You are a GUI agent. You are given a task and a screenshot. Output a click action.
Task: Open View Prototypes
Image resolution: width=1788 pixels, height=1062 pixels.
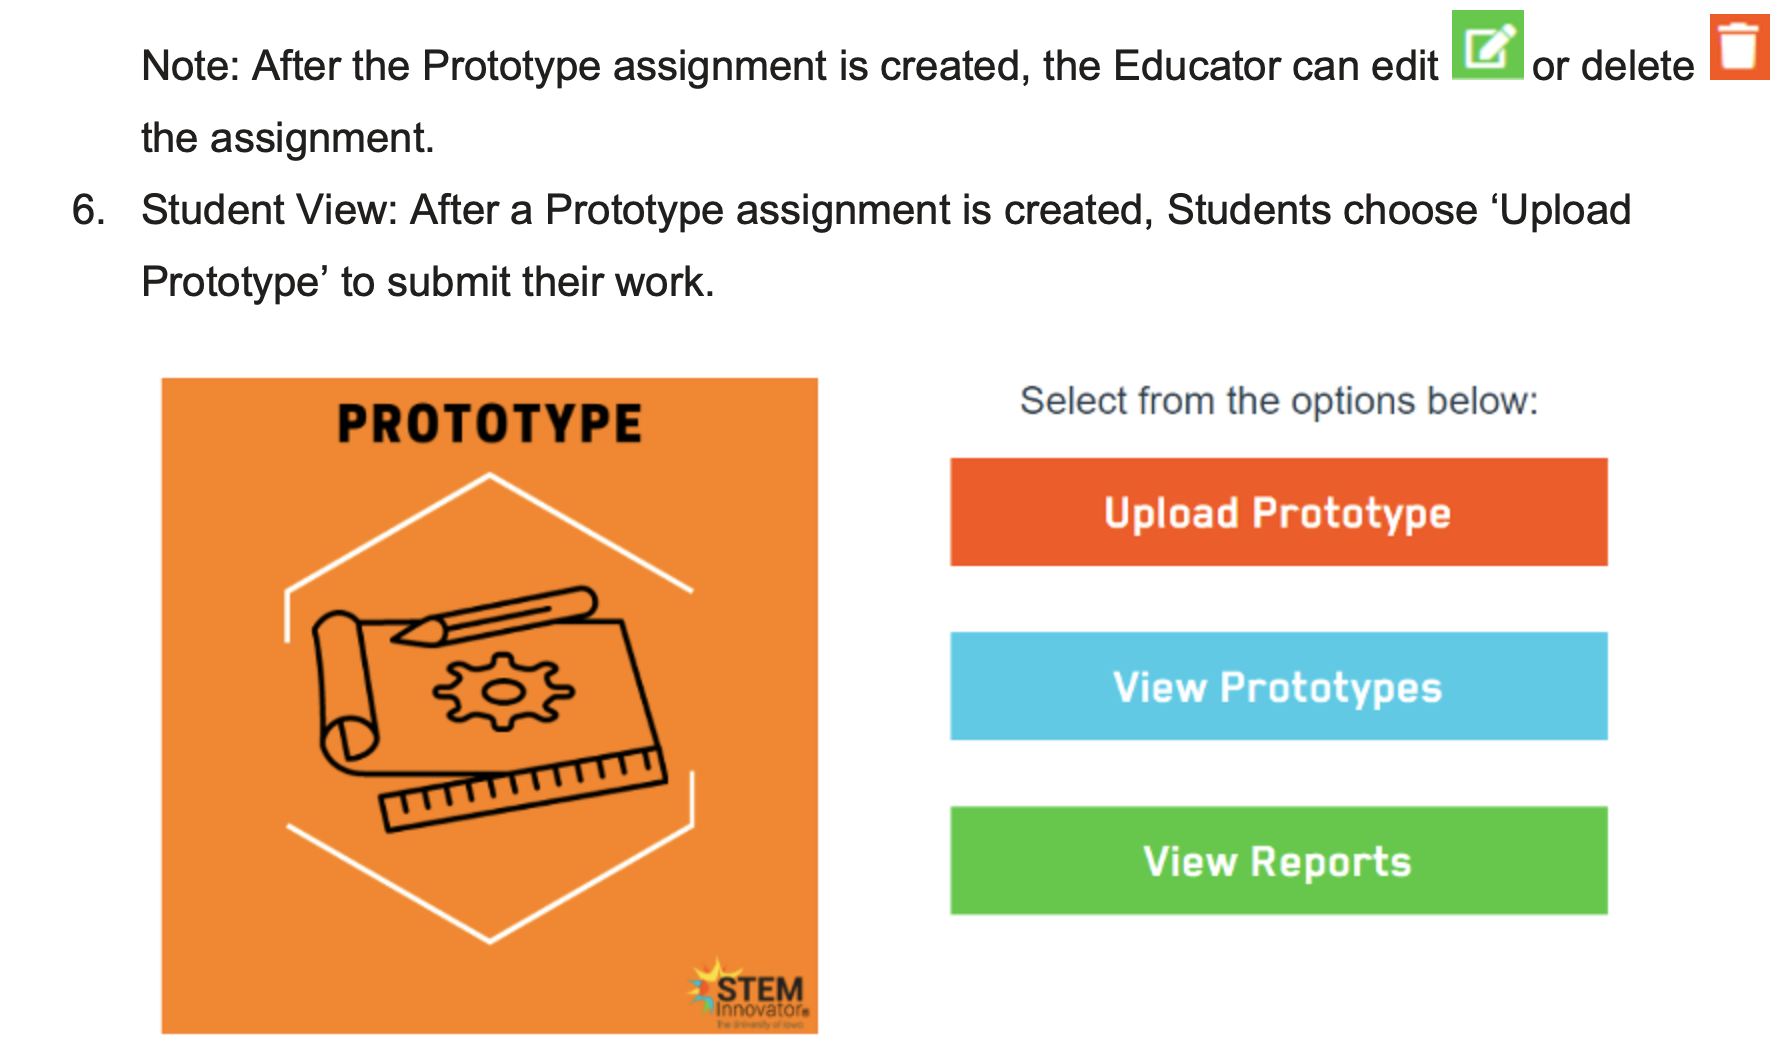tap(1278, 686)
